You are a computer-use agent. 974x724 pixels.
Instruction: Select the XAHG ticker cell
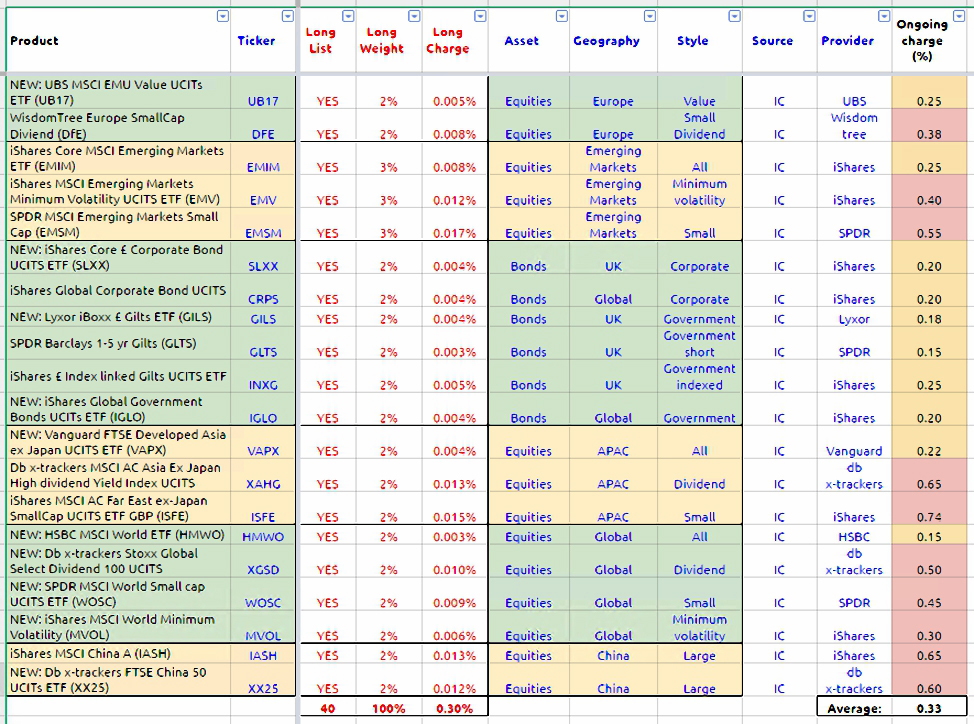coord(263,475)
